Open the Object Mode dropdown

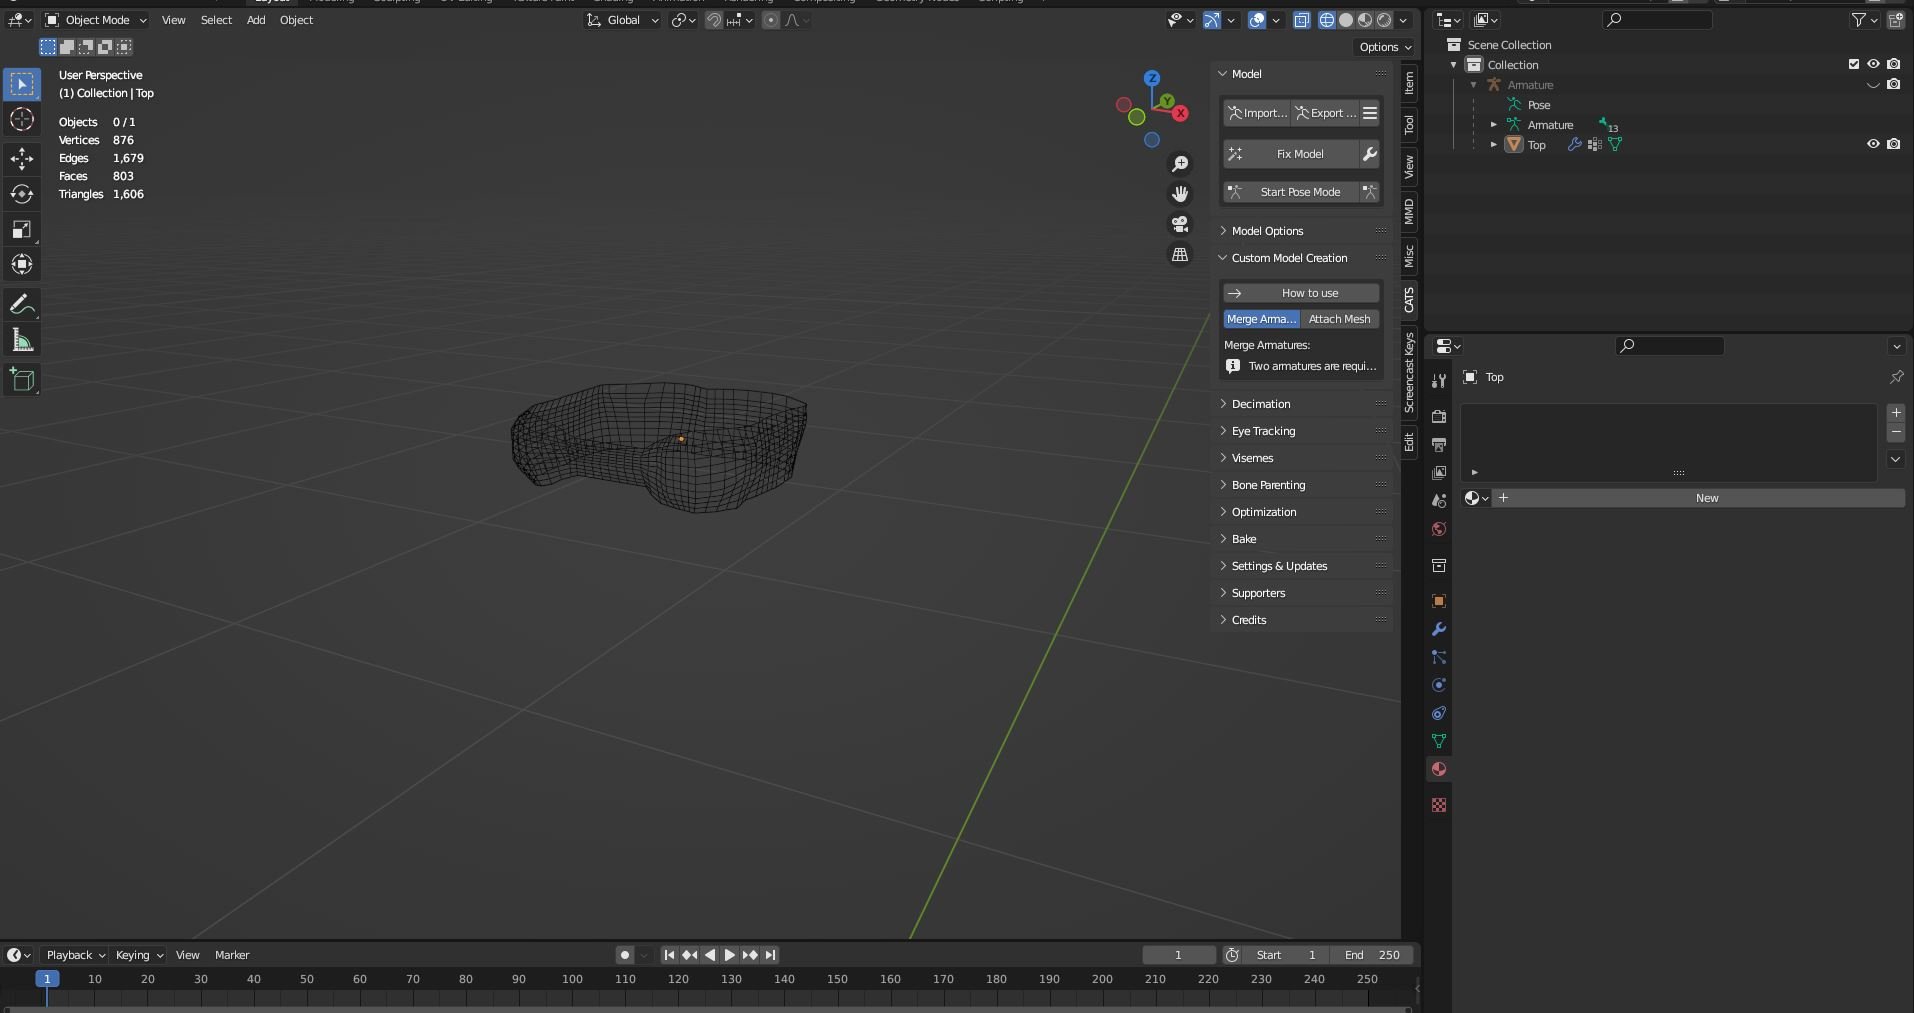pyautogui.click(x=96, y=20)
